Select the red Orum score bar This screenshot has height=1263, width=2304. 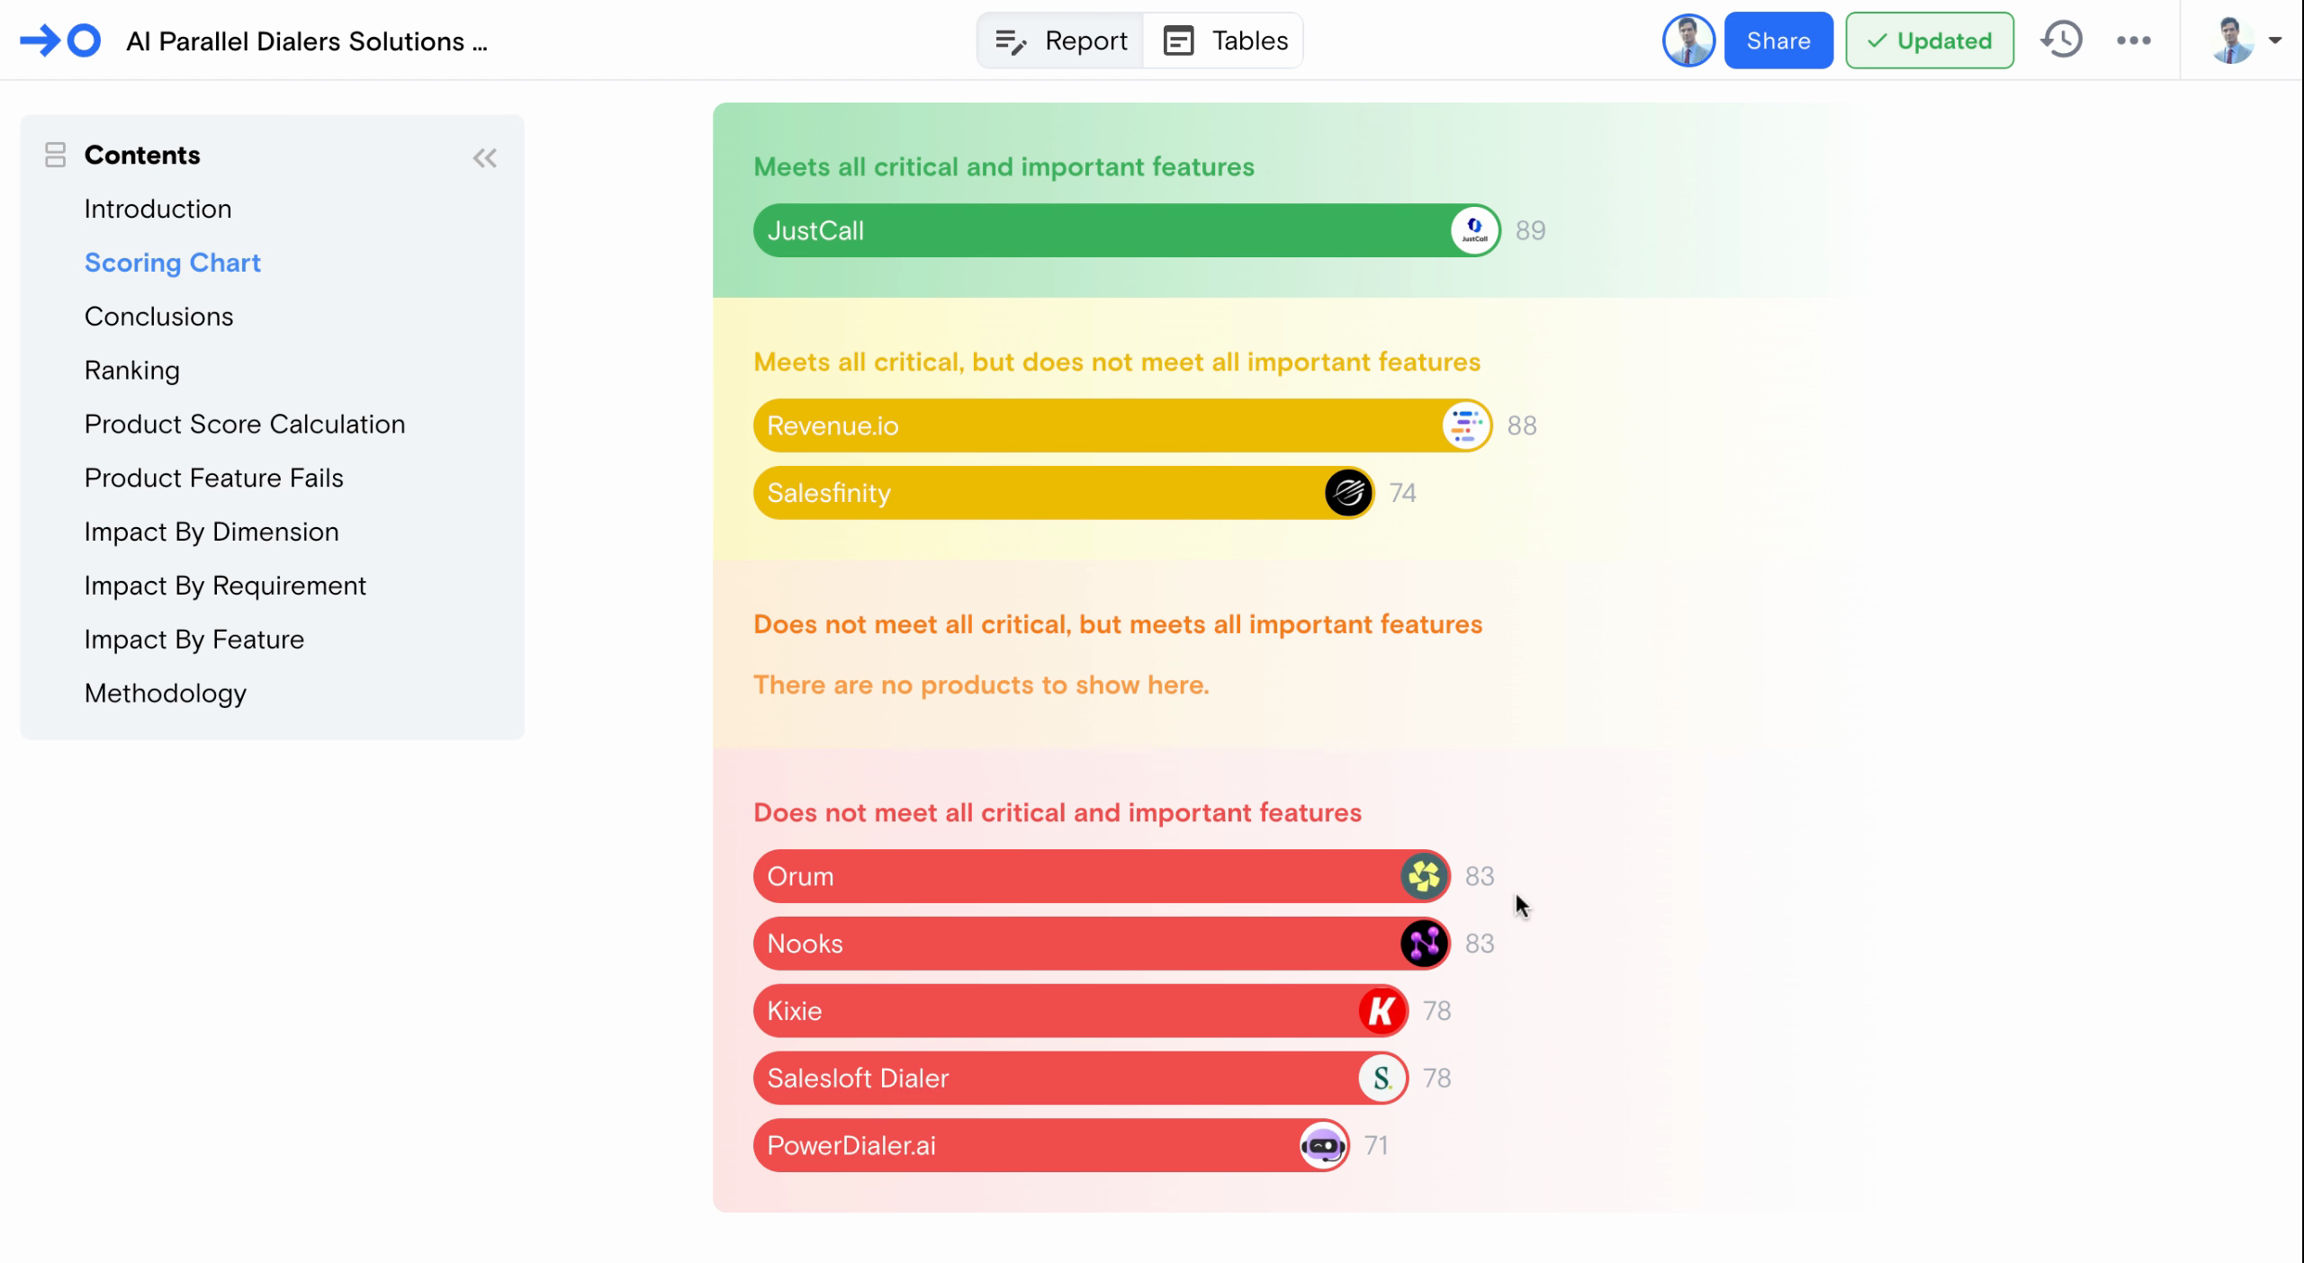coord(1070,877)
